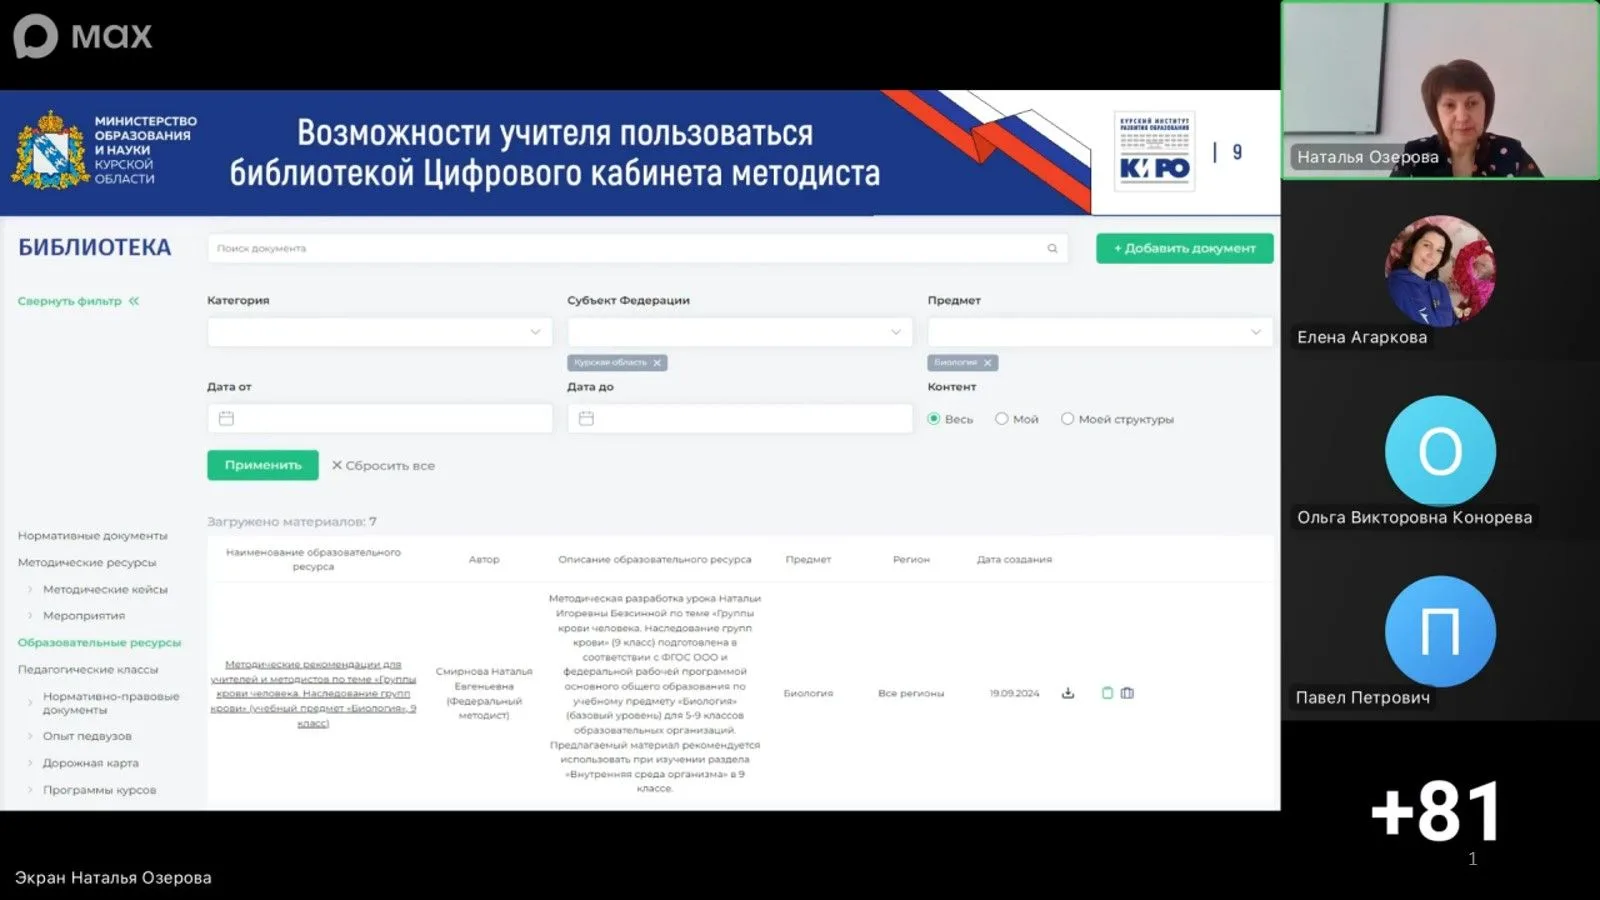Click the map-like icon at row end
Image resolution: width=1600 pixels, height=900 pixels.
pos(1127,693)
